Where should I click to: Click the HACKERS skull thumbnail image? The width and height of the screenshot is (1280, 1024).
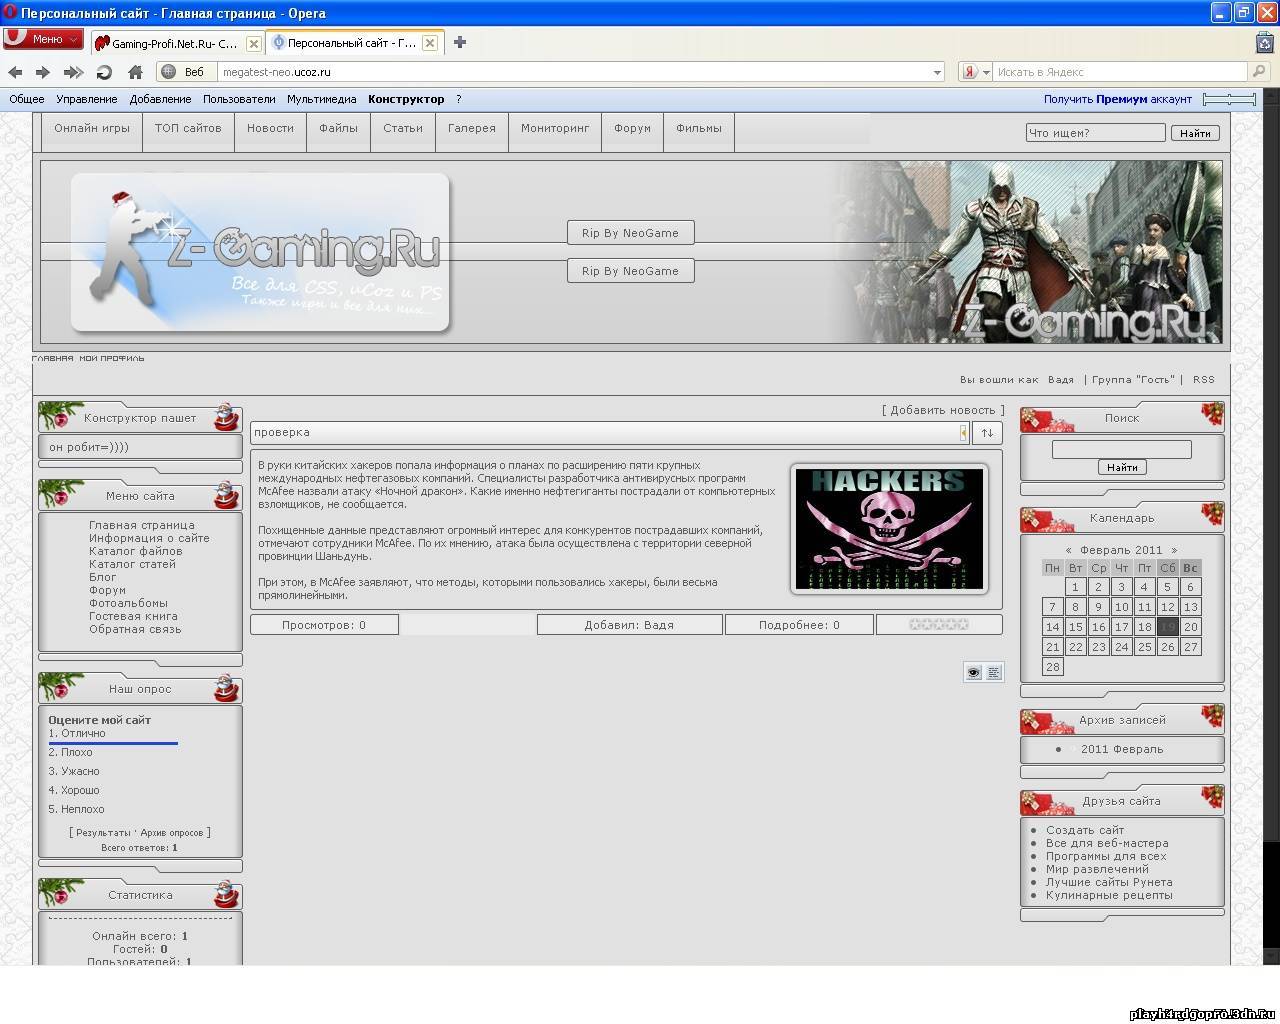tap(889, 528)
